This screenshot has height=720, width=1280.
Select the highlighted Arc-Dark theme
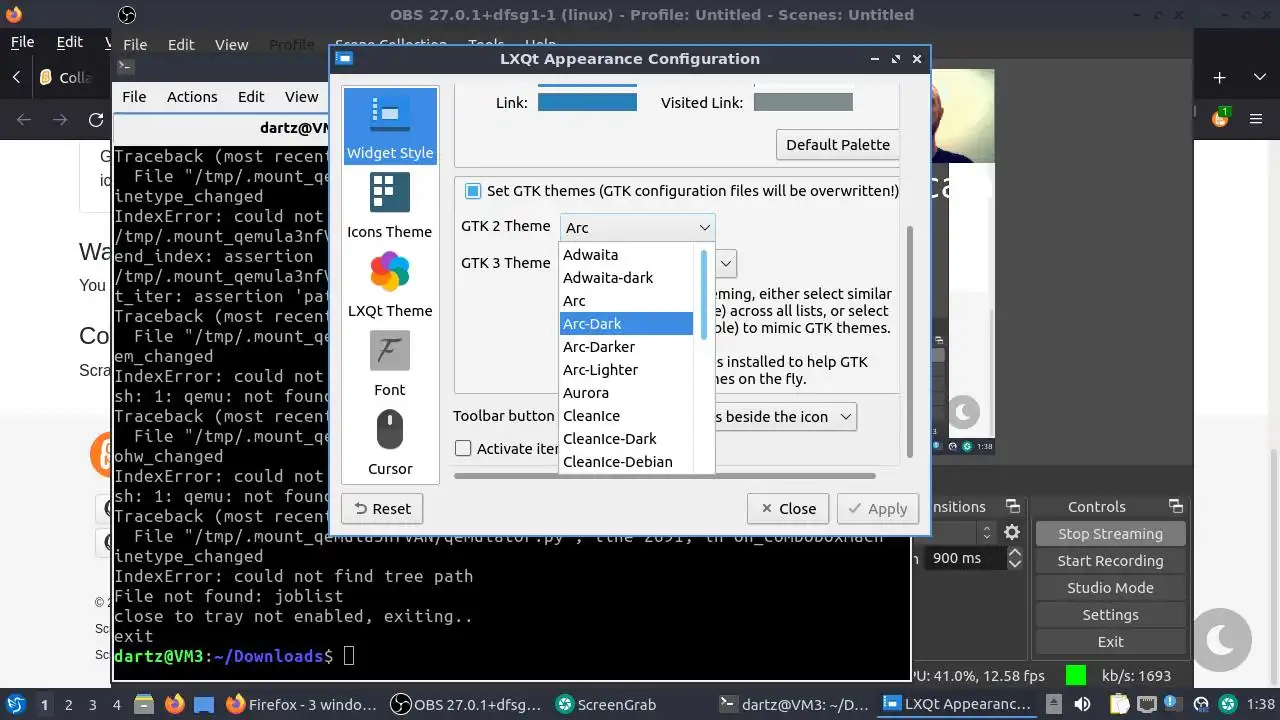(626, 324)
